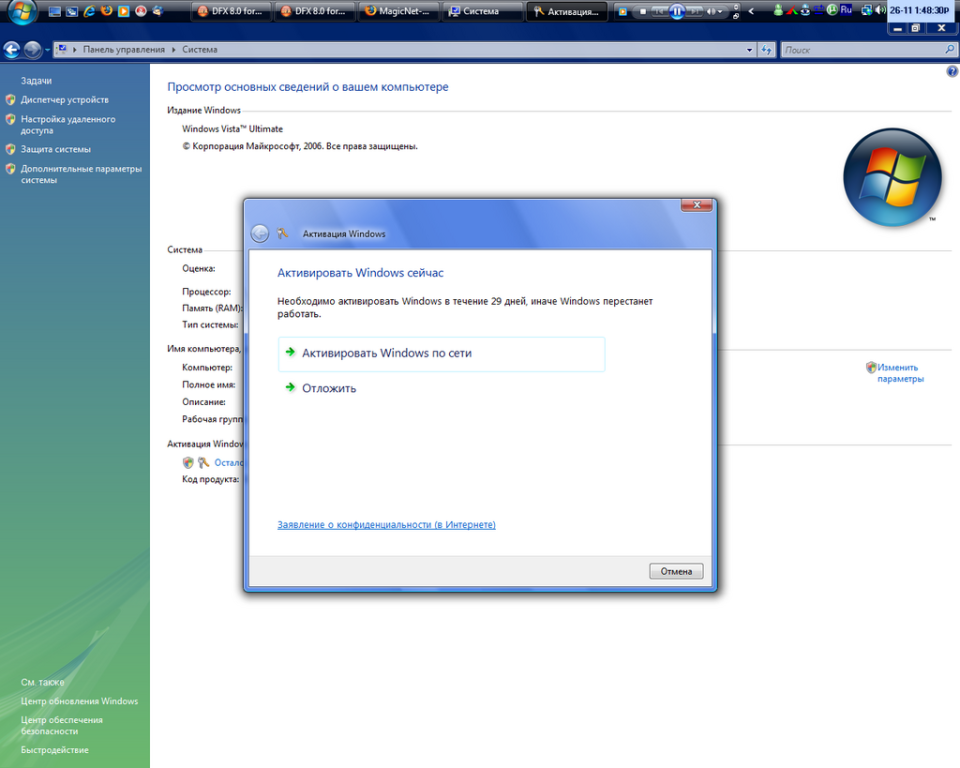Skip to previous track in media toolbar
The image size is (960, 768).
pos(659,11)
